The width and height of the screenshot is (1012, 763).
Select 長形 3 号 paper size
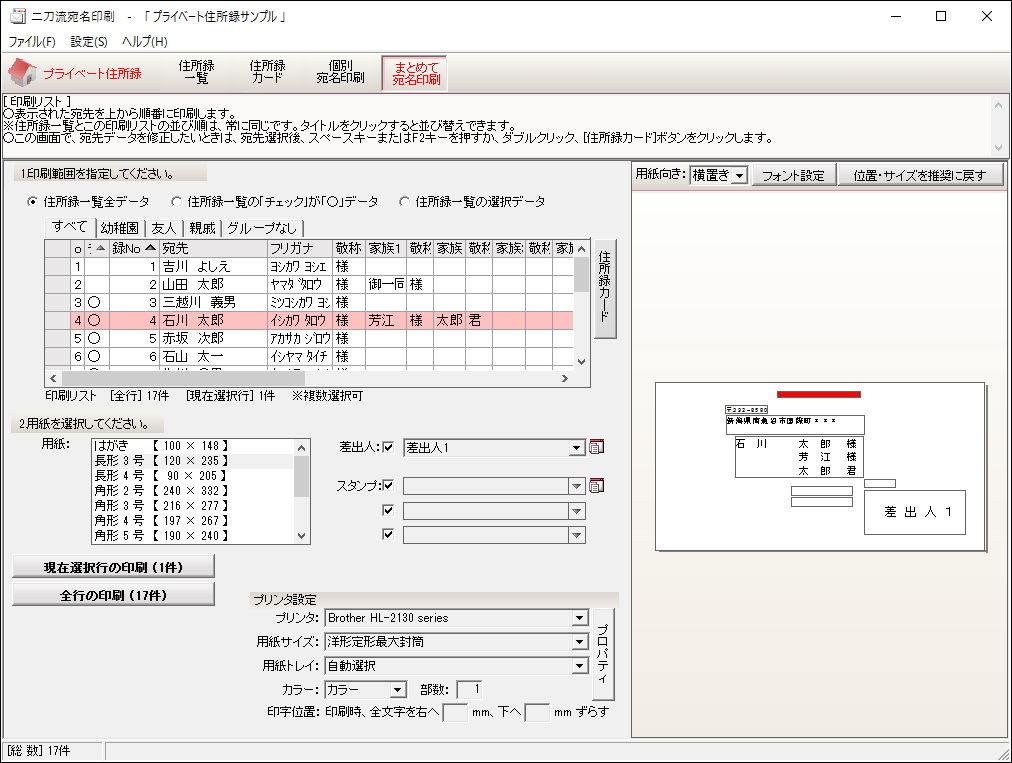[x=193, y=461]
